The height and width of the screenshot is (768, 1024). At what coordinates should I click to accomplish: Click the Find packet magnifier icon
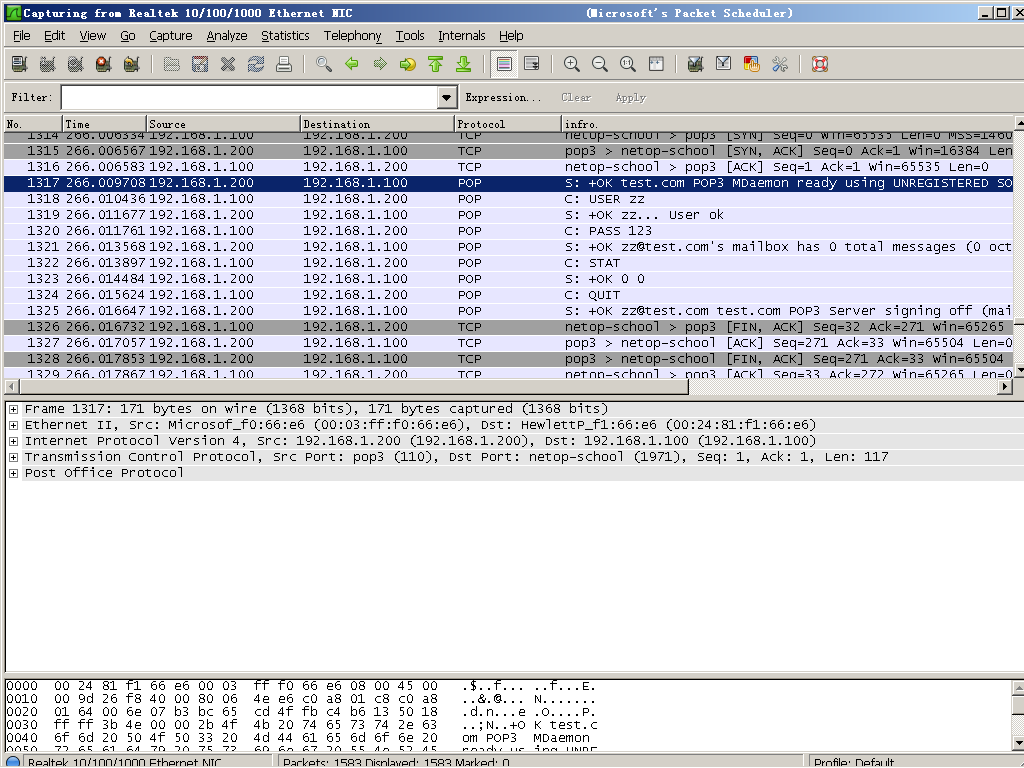coord(323,64)
